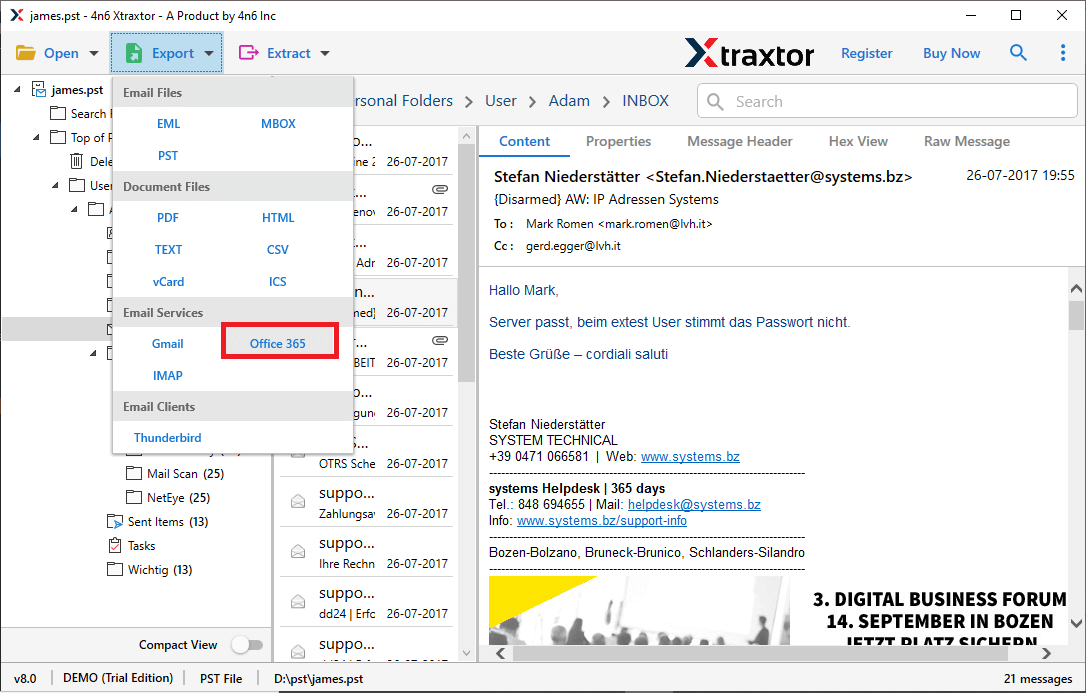Click the green Export file icon
The image size is (1086, 693).
[134, 53]
